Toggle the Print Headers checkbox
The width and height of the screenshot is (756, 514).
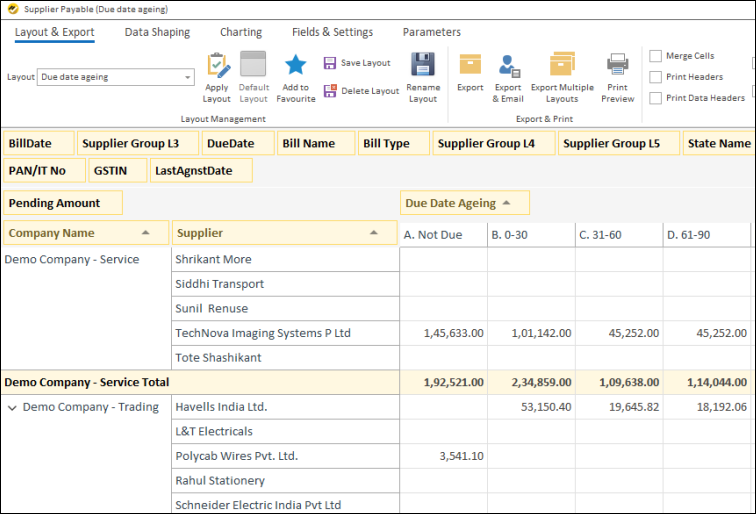[x=656, y=77]
